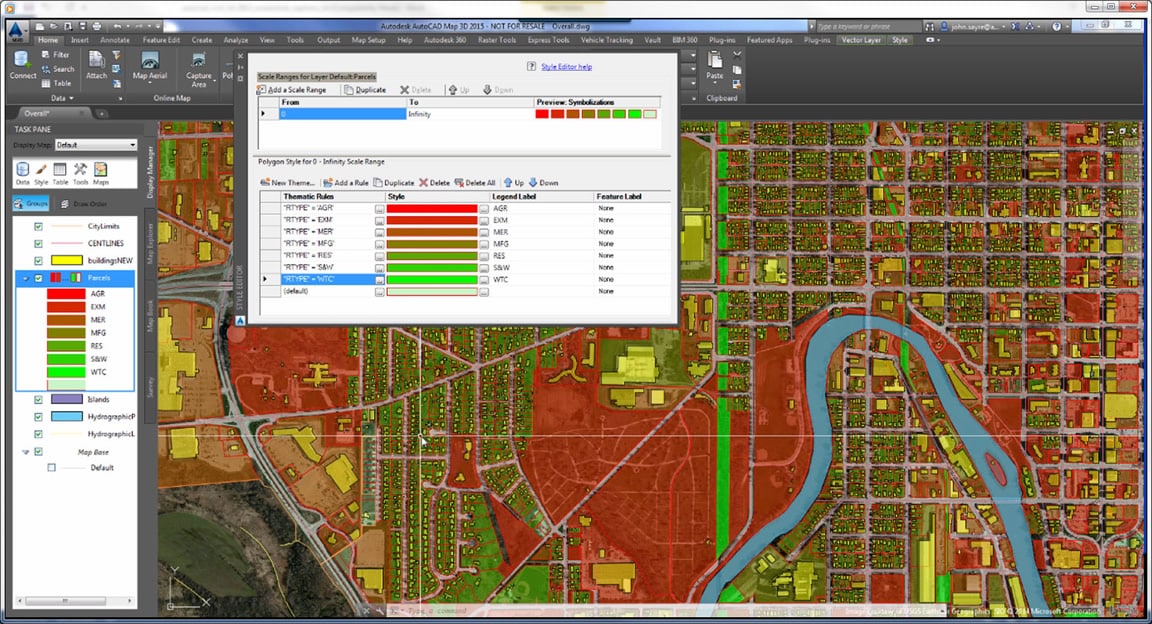This screenshot has height=624, width=1152.
Task: Click Duplicate in polygon style toolbar
Action: (394, 182)
